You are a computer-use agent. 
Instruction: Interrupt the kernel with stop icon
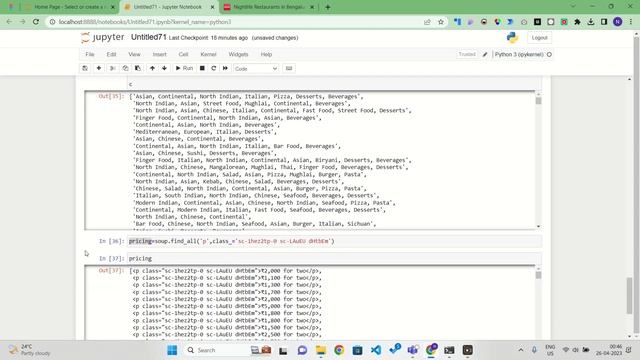pyautogui.click(x=202, y=68)
